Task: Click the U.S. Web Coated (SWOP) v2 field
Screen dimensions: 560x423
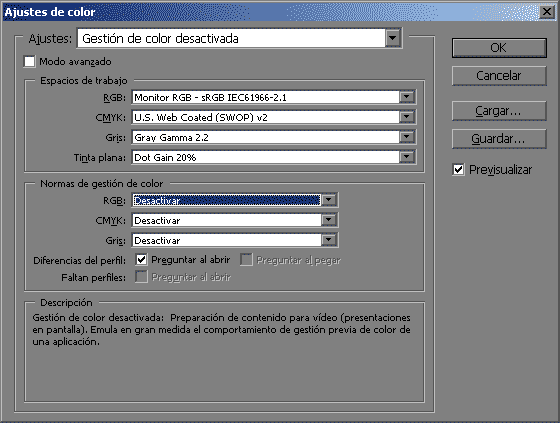Action: (x=266, y=117)
